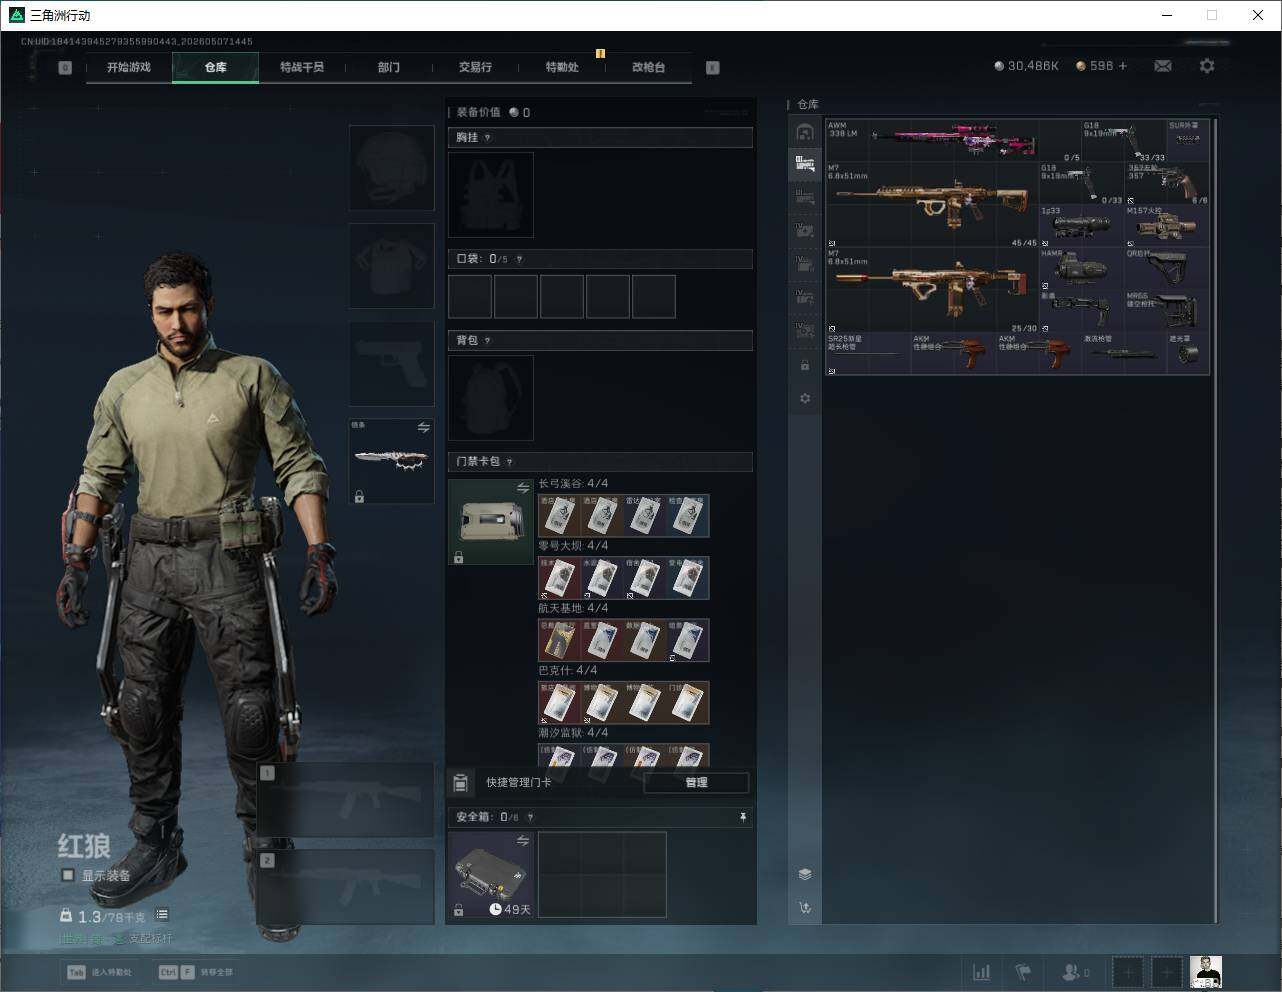The width and height of the screenshot is (1282, 992).
Task: Open the quick card management icon
Action: 461,782
